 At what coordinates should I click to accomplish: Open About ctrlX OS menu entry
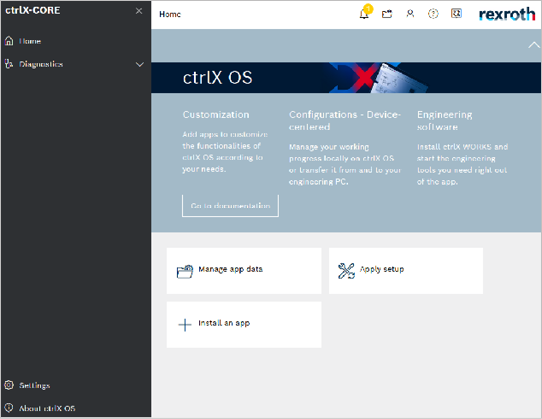tap(47, 408)
